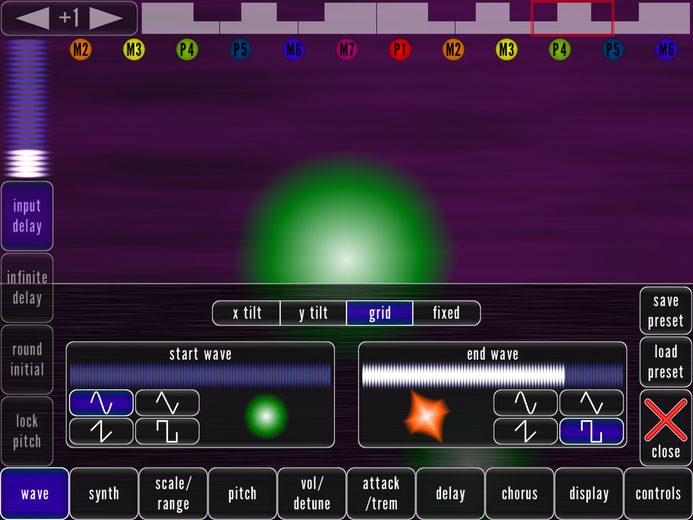The height and width of the screenshot is (520, 693).
Task: Open the wave tab
Action: (35, 493)
